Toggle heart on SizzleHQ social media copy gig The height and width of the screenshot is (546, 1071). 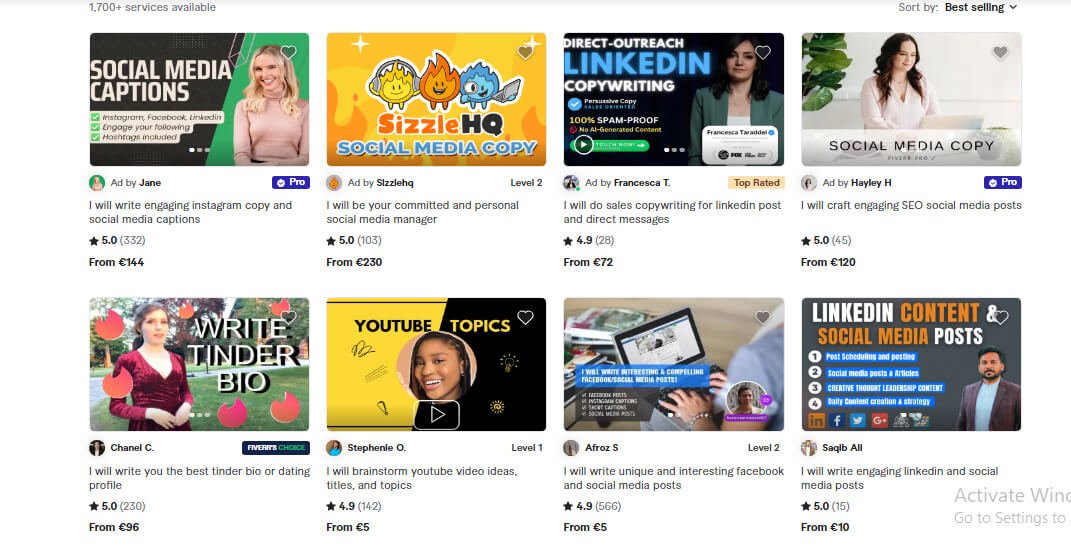click(x=525, y=52)
